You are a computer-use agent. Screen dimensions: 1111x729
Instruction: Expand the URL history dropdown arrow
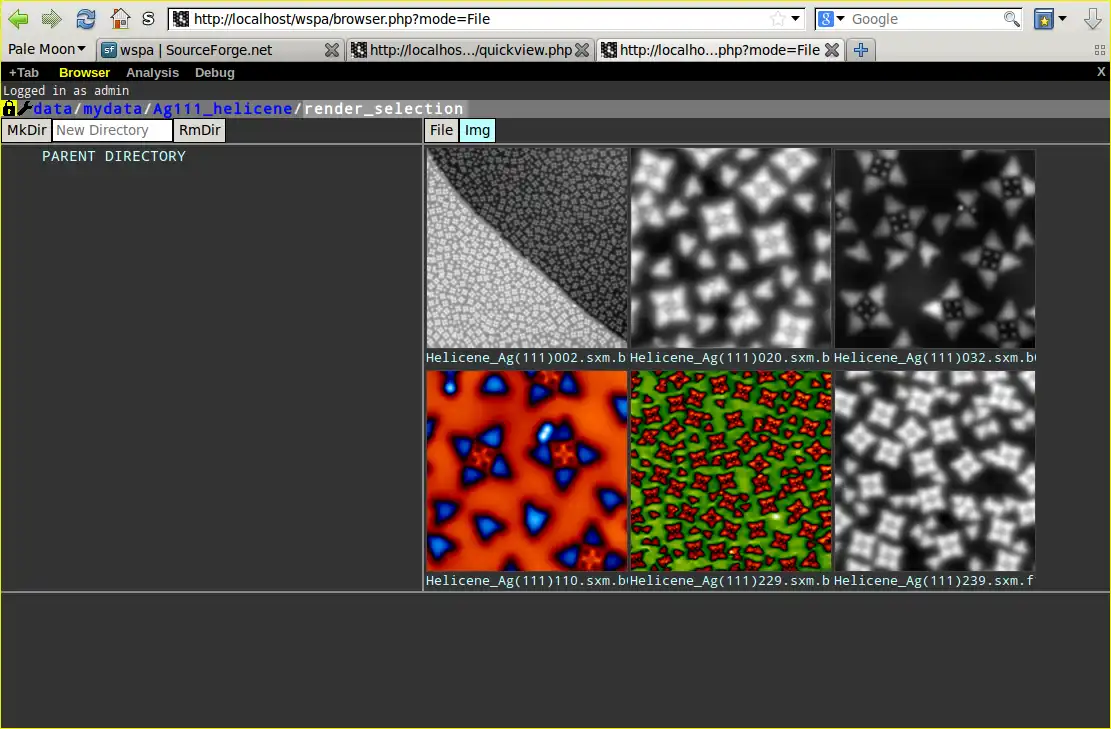pos(796,19)
